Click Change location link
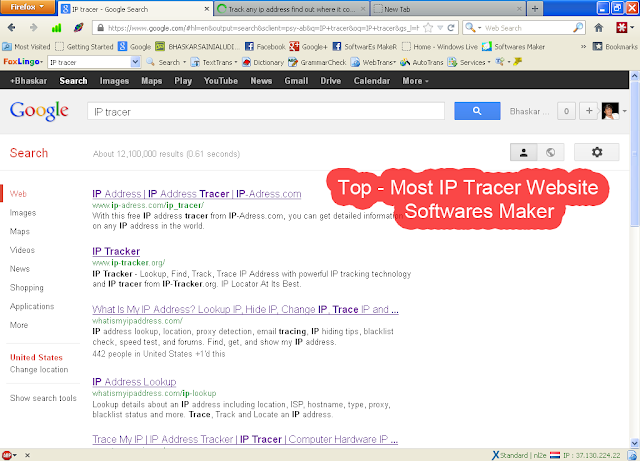 [x=39, y=370]
